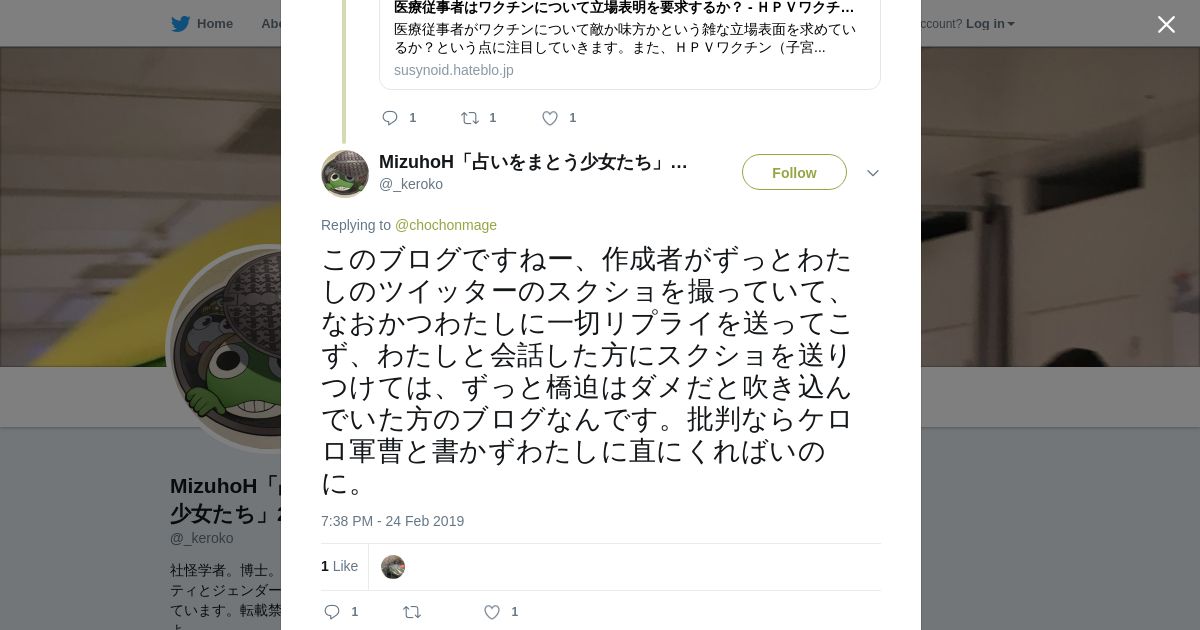Screen dimensions: 1200x630
Task: Open the tweet timestamp 7:38 PM link
Action: pyautogui.click(x=392, y=521)
